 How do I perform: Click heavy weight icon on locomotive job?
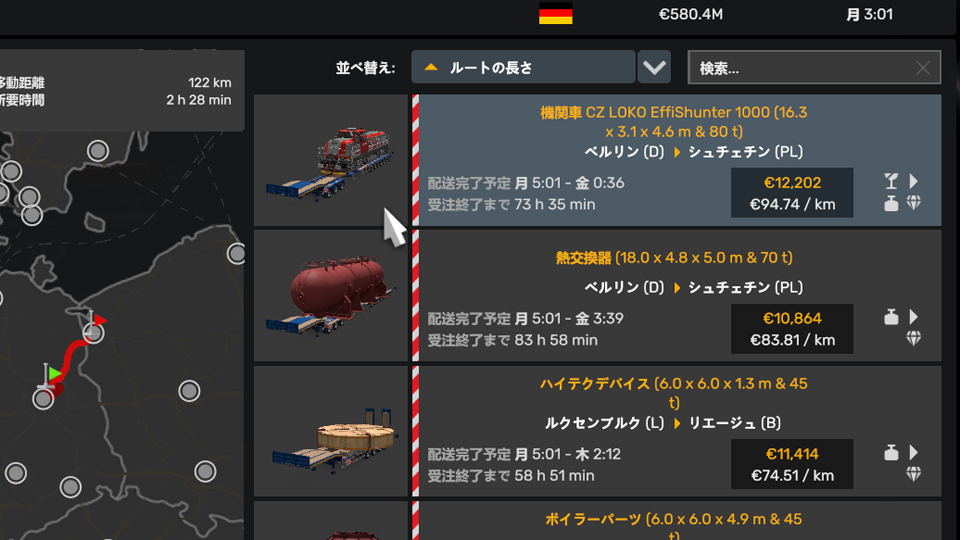point(891,203)
